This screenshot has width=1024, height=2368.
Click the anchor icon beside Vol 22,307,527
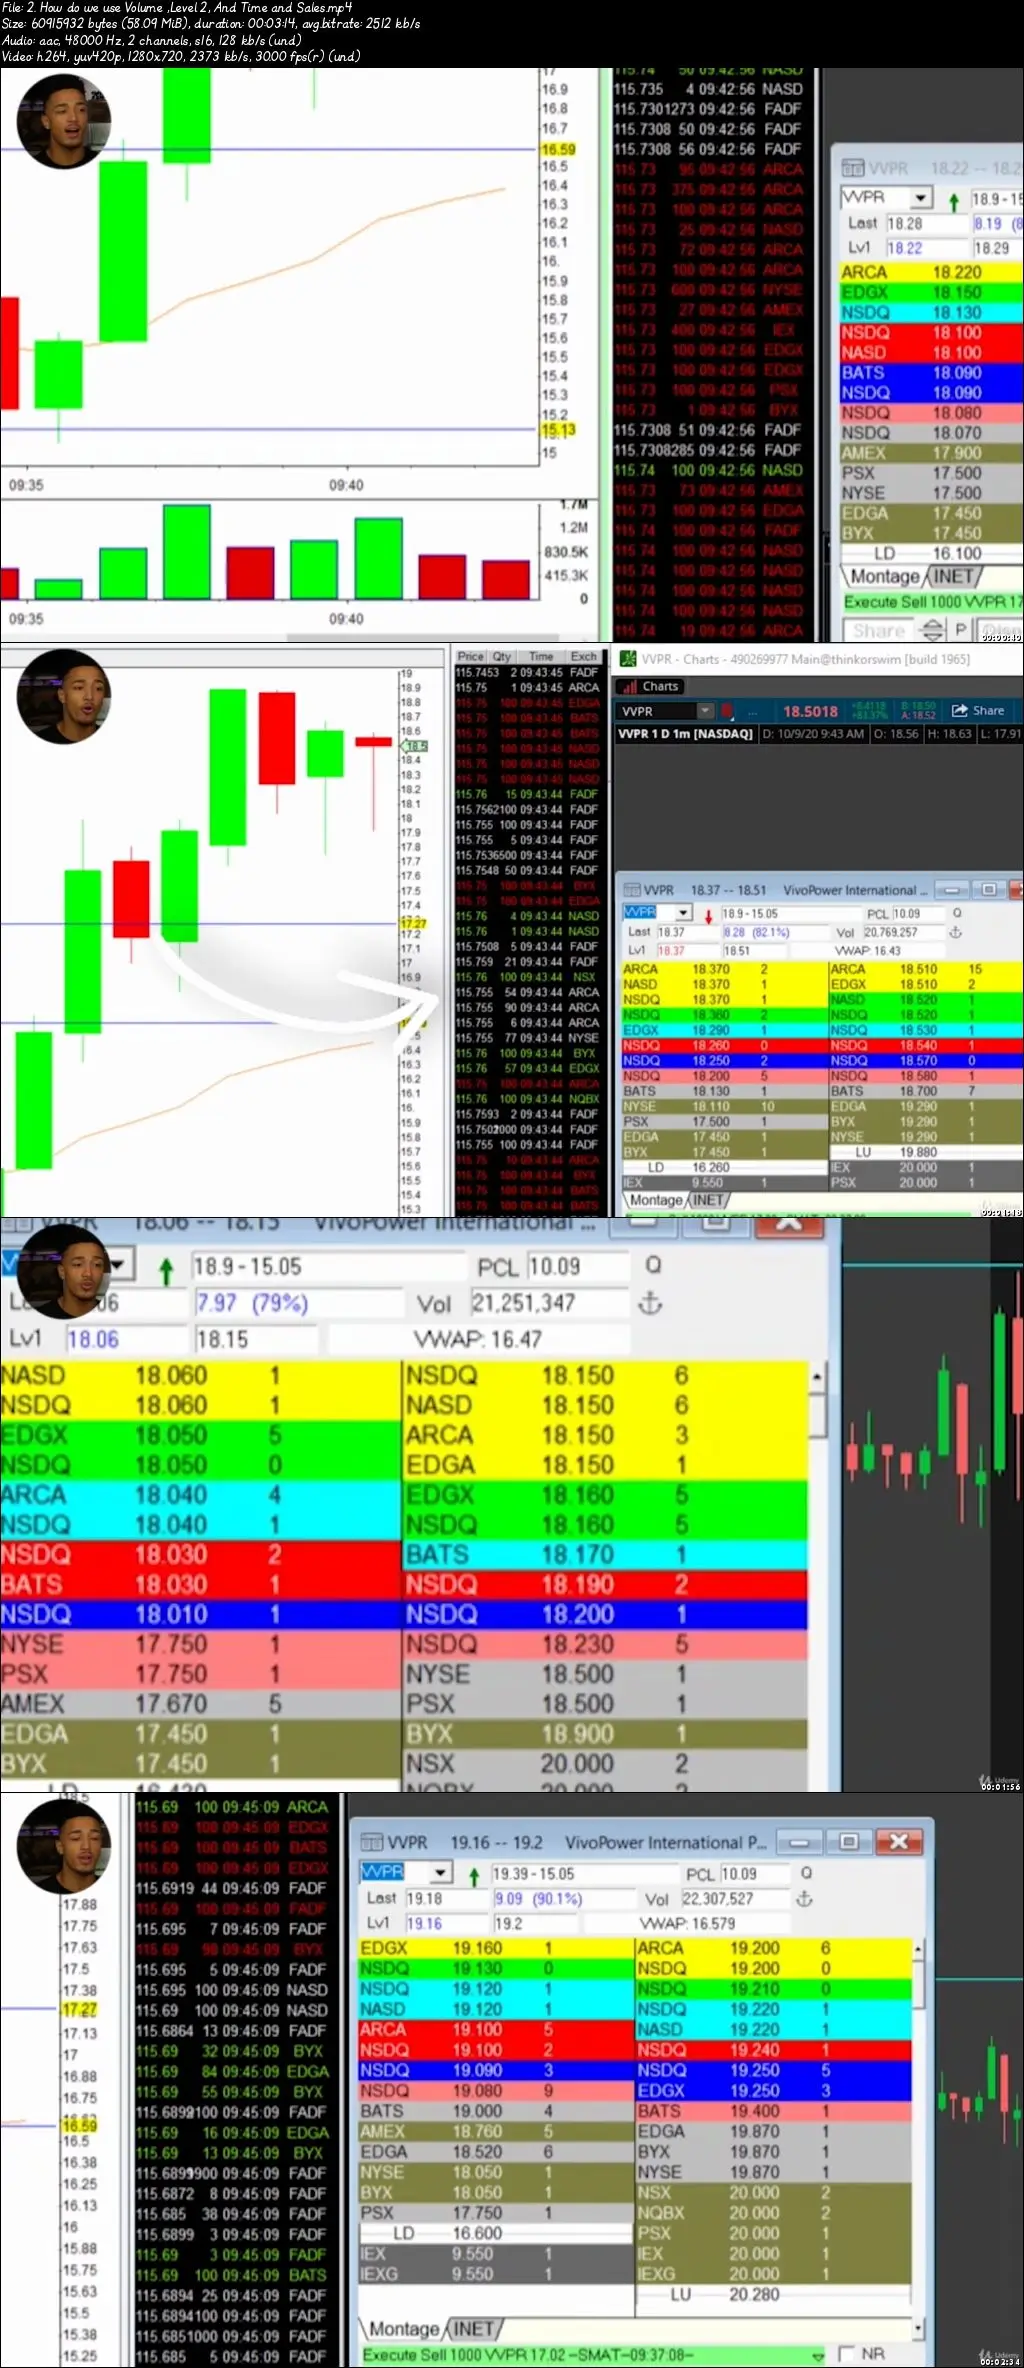pyautogui.click(x=803, y=1898)
